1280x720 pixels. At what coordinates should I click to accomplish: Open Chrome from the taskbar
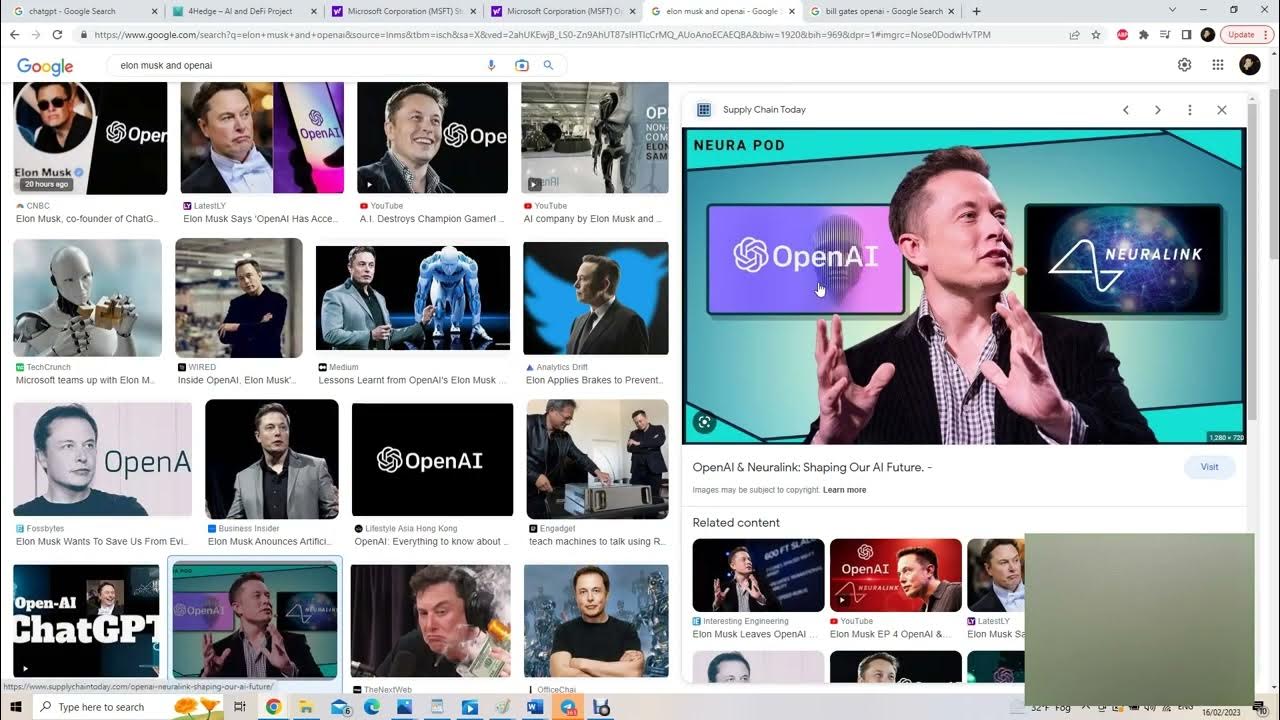click(273, 707)
